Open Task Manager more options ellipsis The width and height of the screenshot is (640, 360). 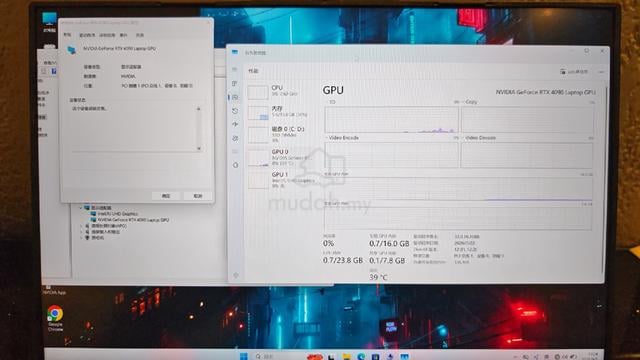tap(601, 71)
